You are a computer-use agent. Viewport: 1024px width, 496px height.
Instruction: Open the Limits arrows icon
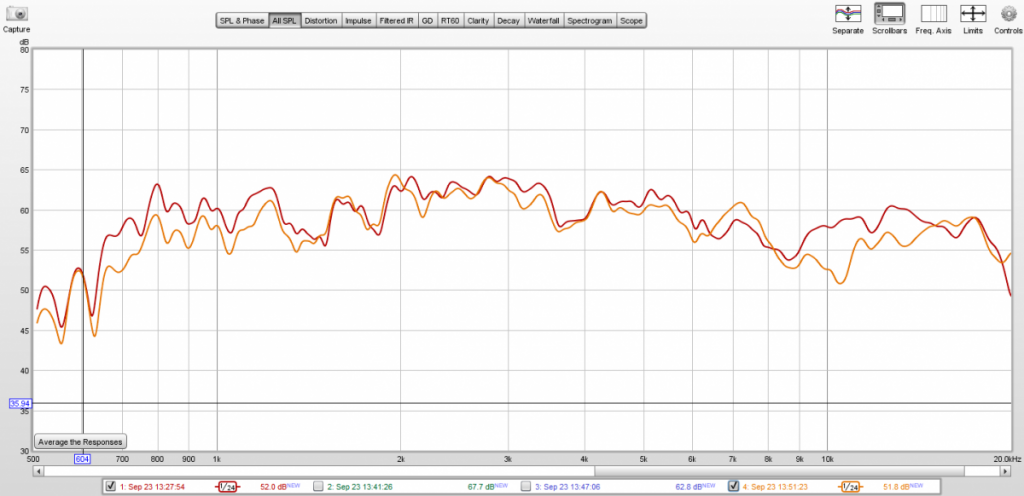tap(972, 13)
